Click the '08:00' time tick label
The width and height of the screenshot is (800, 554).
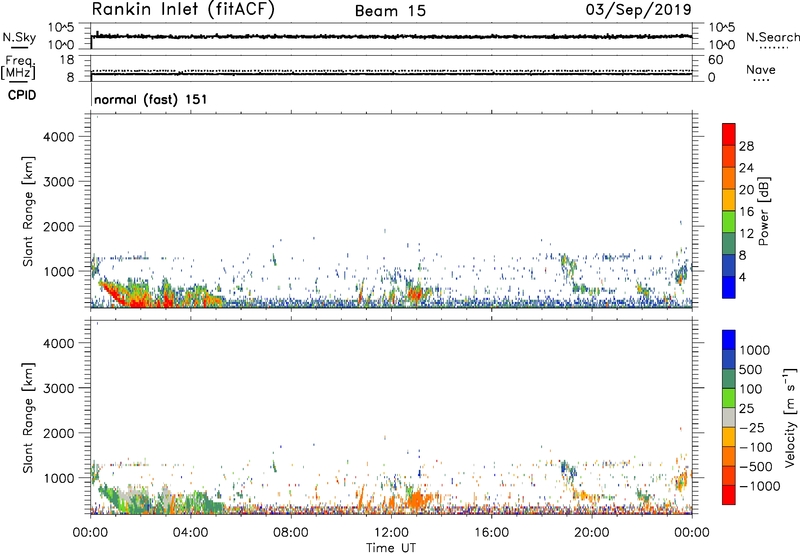291,533
